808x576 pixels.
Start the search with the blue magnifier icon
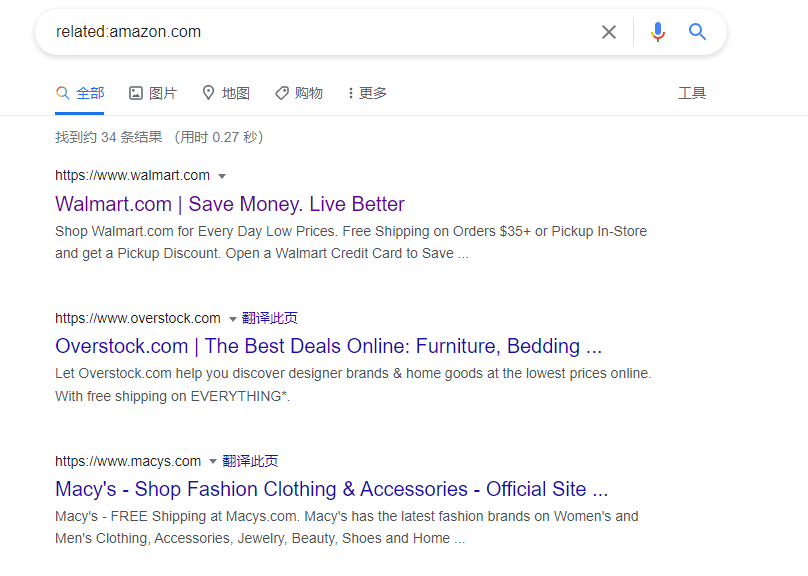[697, 31]
